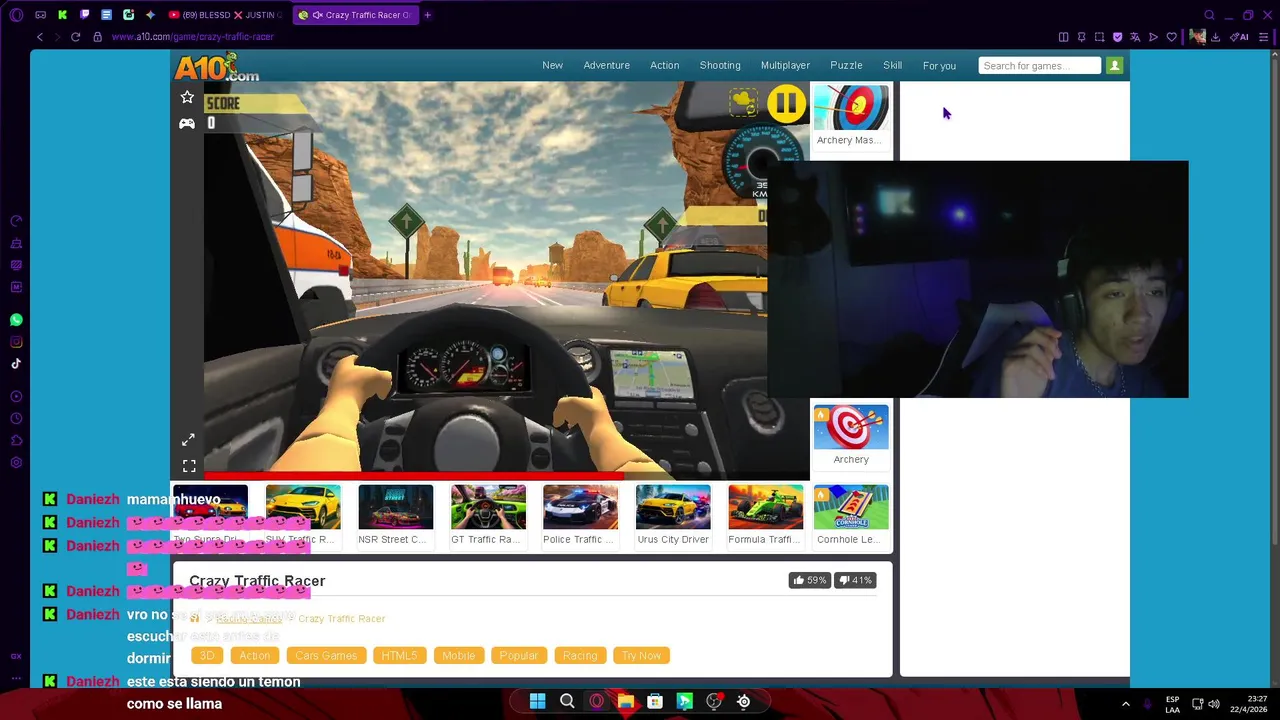The height and width of the screenshot is (720, 1280).
Task: Click the heart bookmark icon
Action: (1171, 37)
